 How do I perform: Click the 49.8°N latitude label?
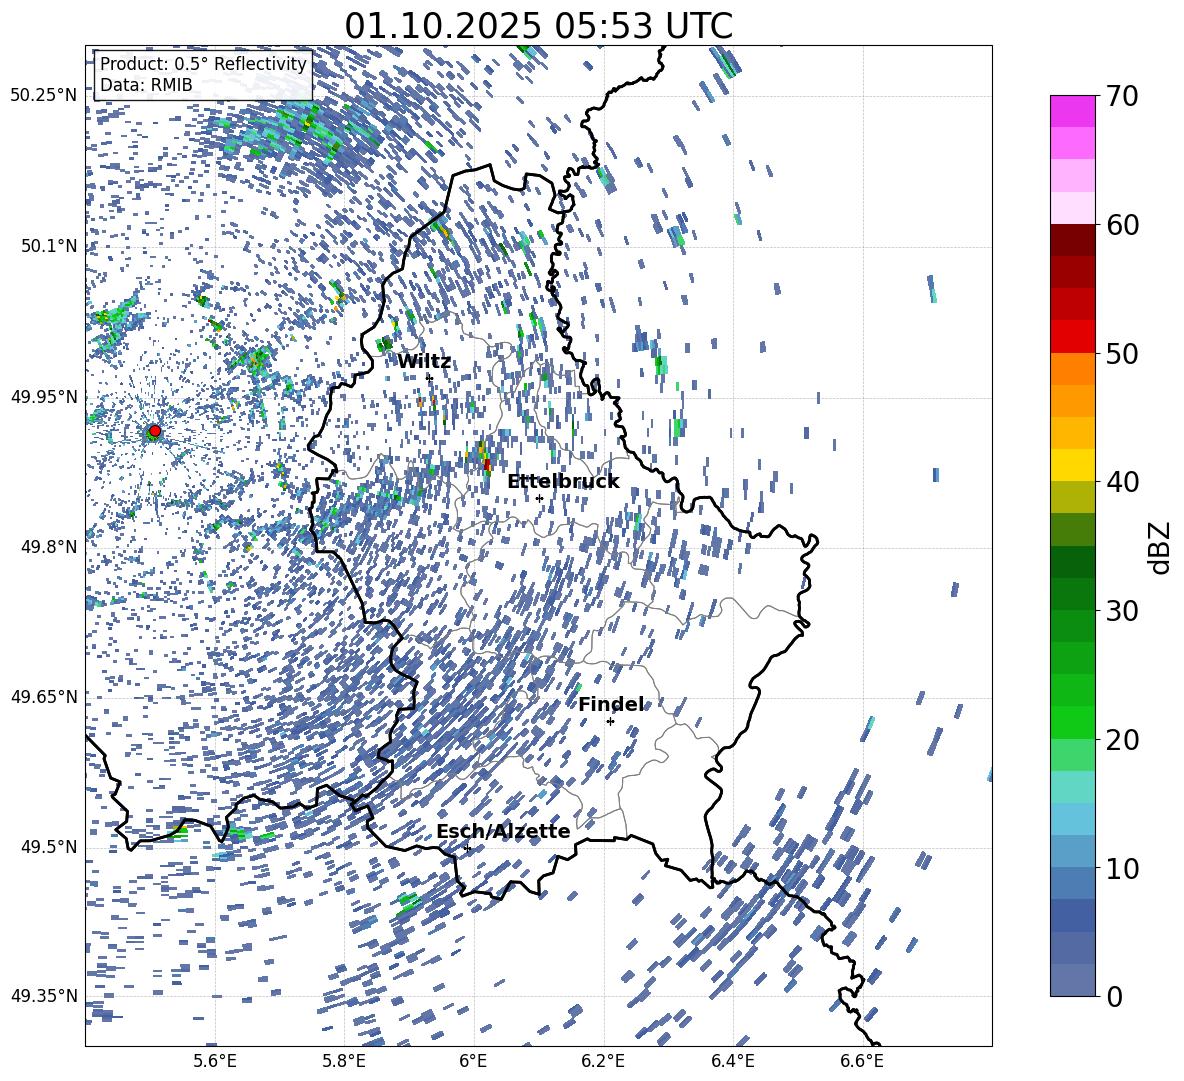point(49,547)
